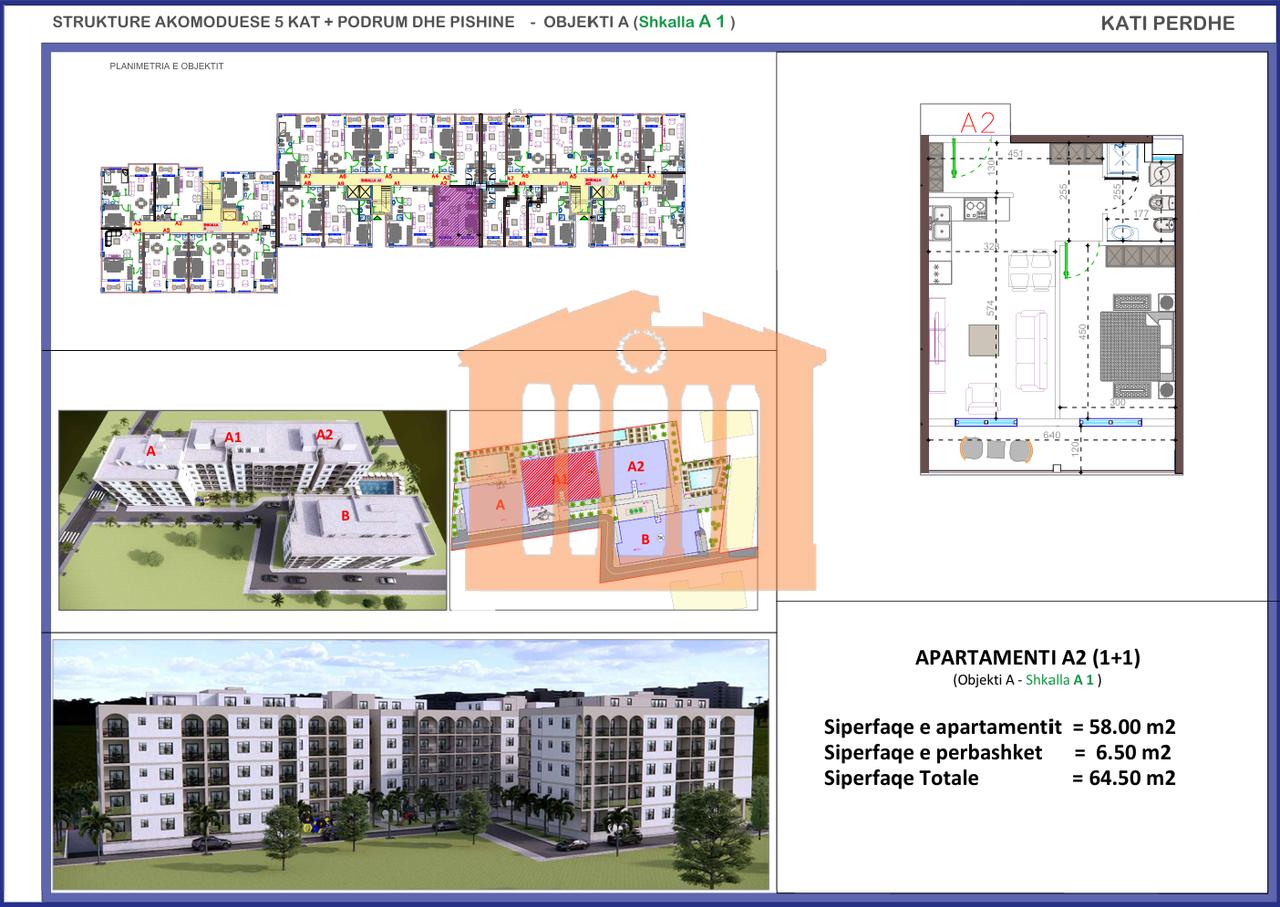Viewport: 1280px width, 907px height.
Task: Click the swimming pool in the aerial render
Action: (381, 489)
